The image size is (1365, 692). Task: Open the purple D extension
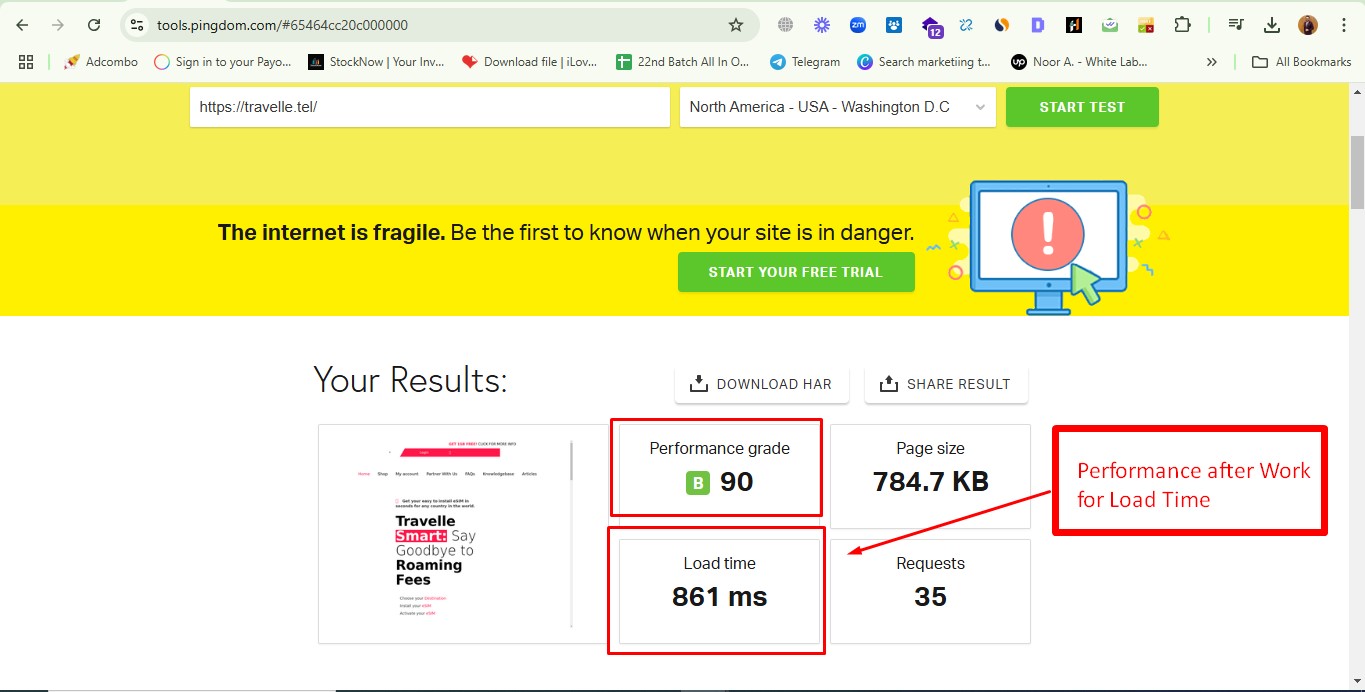[x=1038, y=25]
